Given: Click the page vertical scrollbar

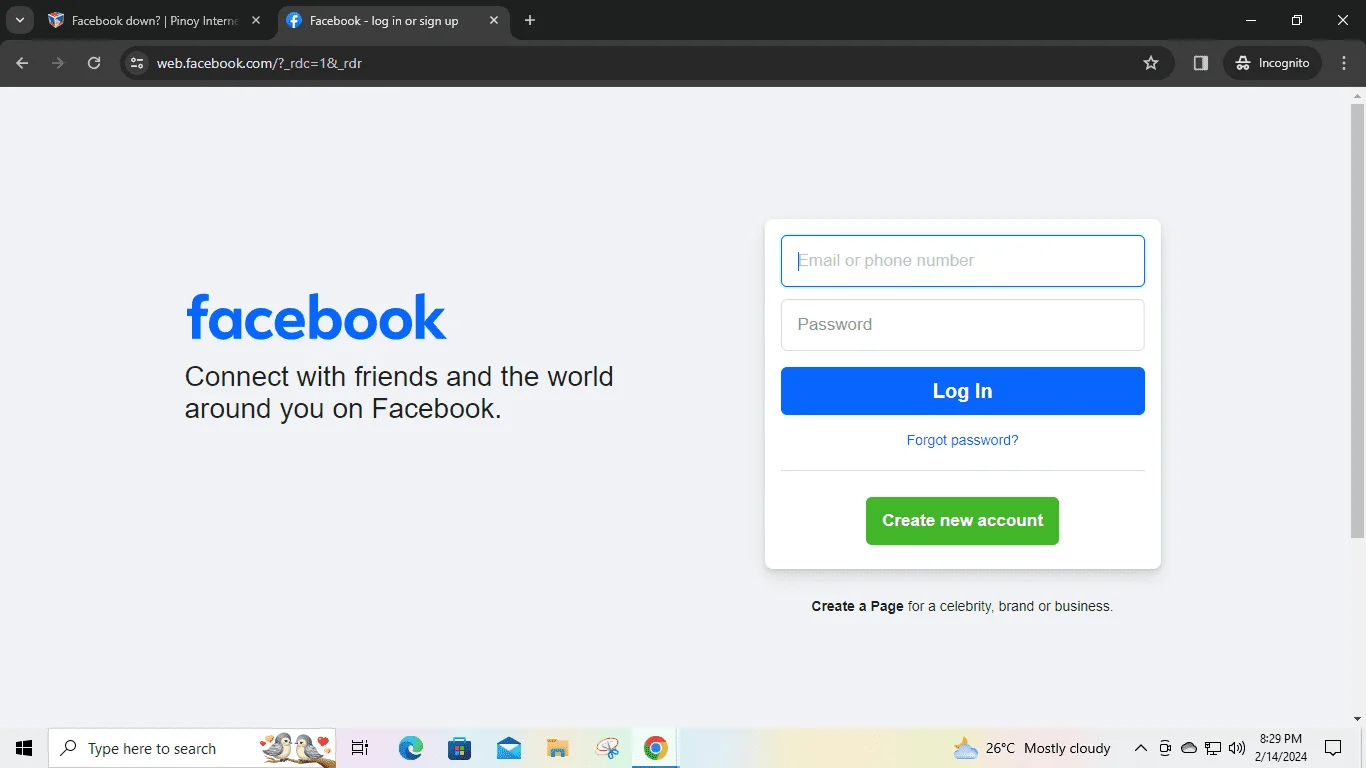Looking at the screenshot, I should (1357, 320).
